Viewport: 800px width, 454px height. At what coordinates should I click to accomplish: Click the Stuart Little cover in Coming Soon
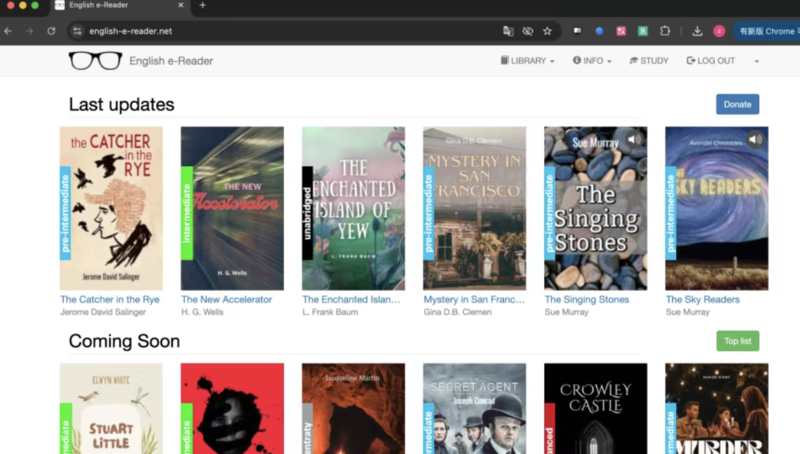coord(111,409)
